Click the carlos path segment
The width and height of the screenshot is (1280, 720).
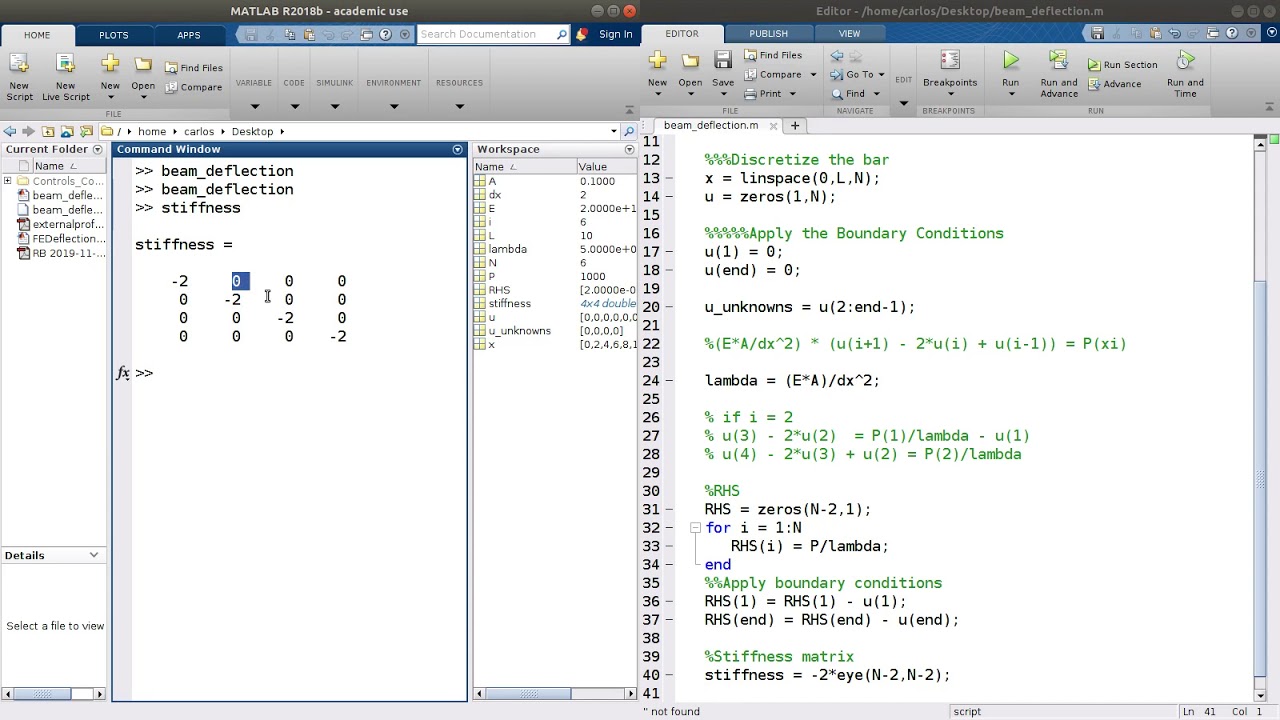click(x=199, y=131)
